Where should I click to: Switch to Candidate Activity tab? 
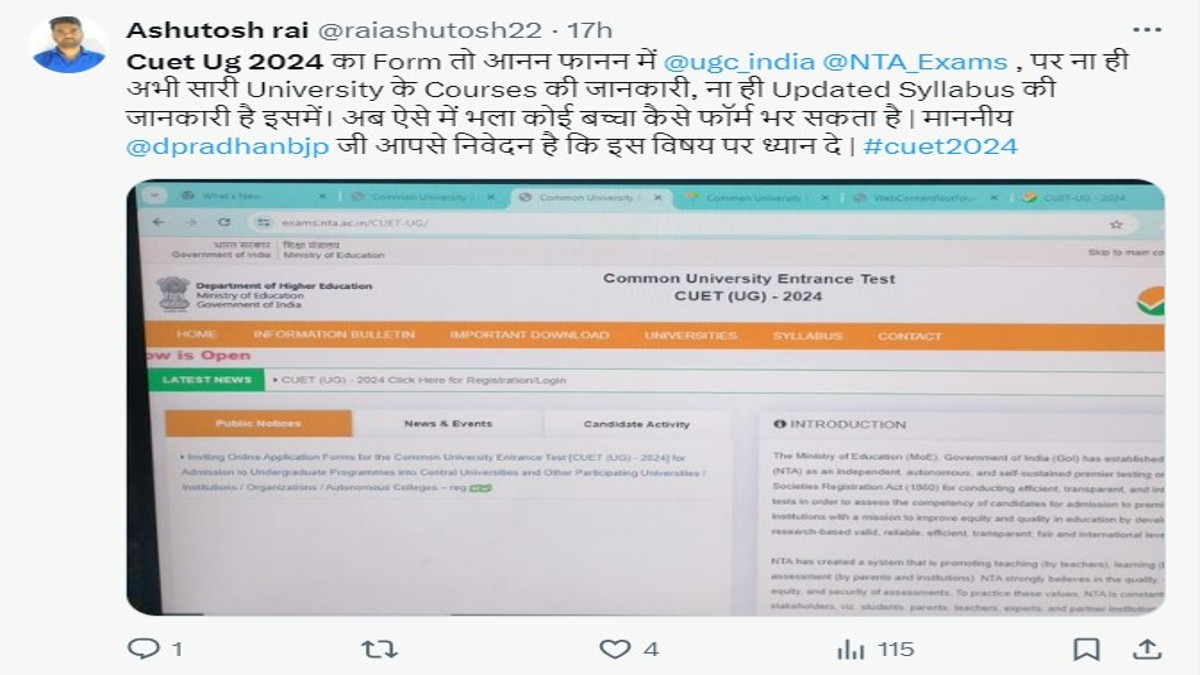coord(637,424)
